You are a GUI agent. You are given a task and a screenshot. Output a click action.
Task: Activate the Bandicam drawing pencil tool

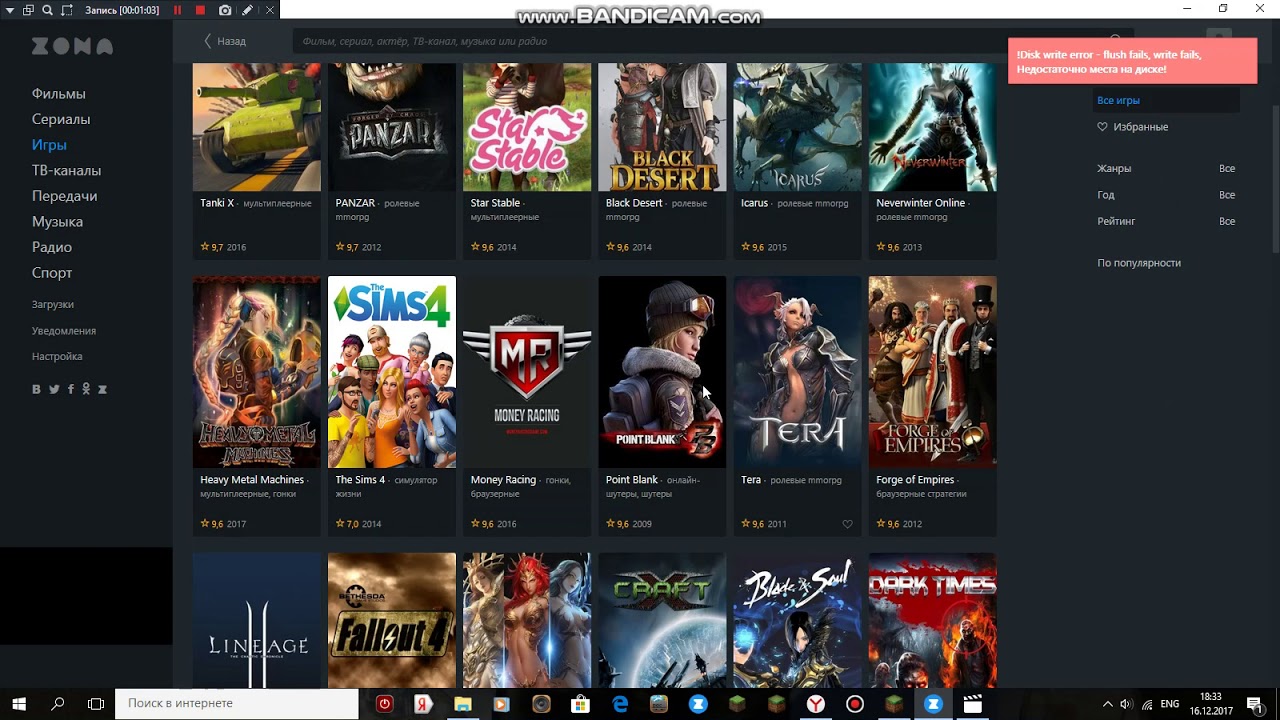click(247, 10)
